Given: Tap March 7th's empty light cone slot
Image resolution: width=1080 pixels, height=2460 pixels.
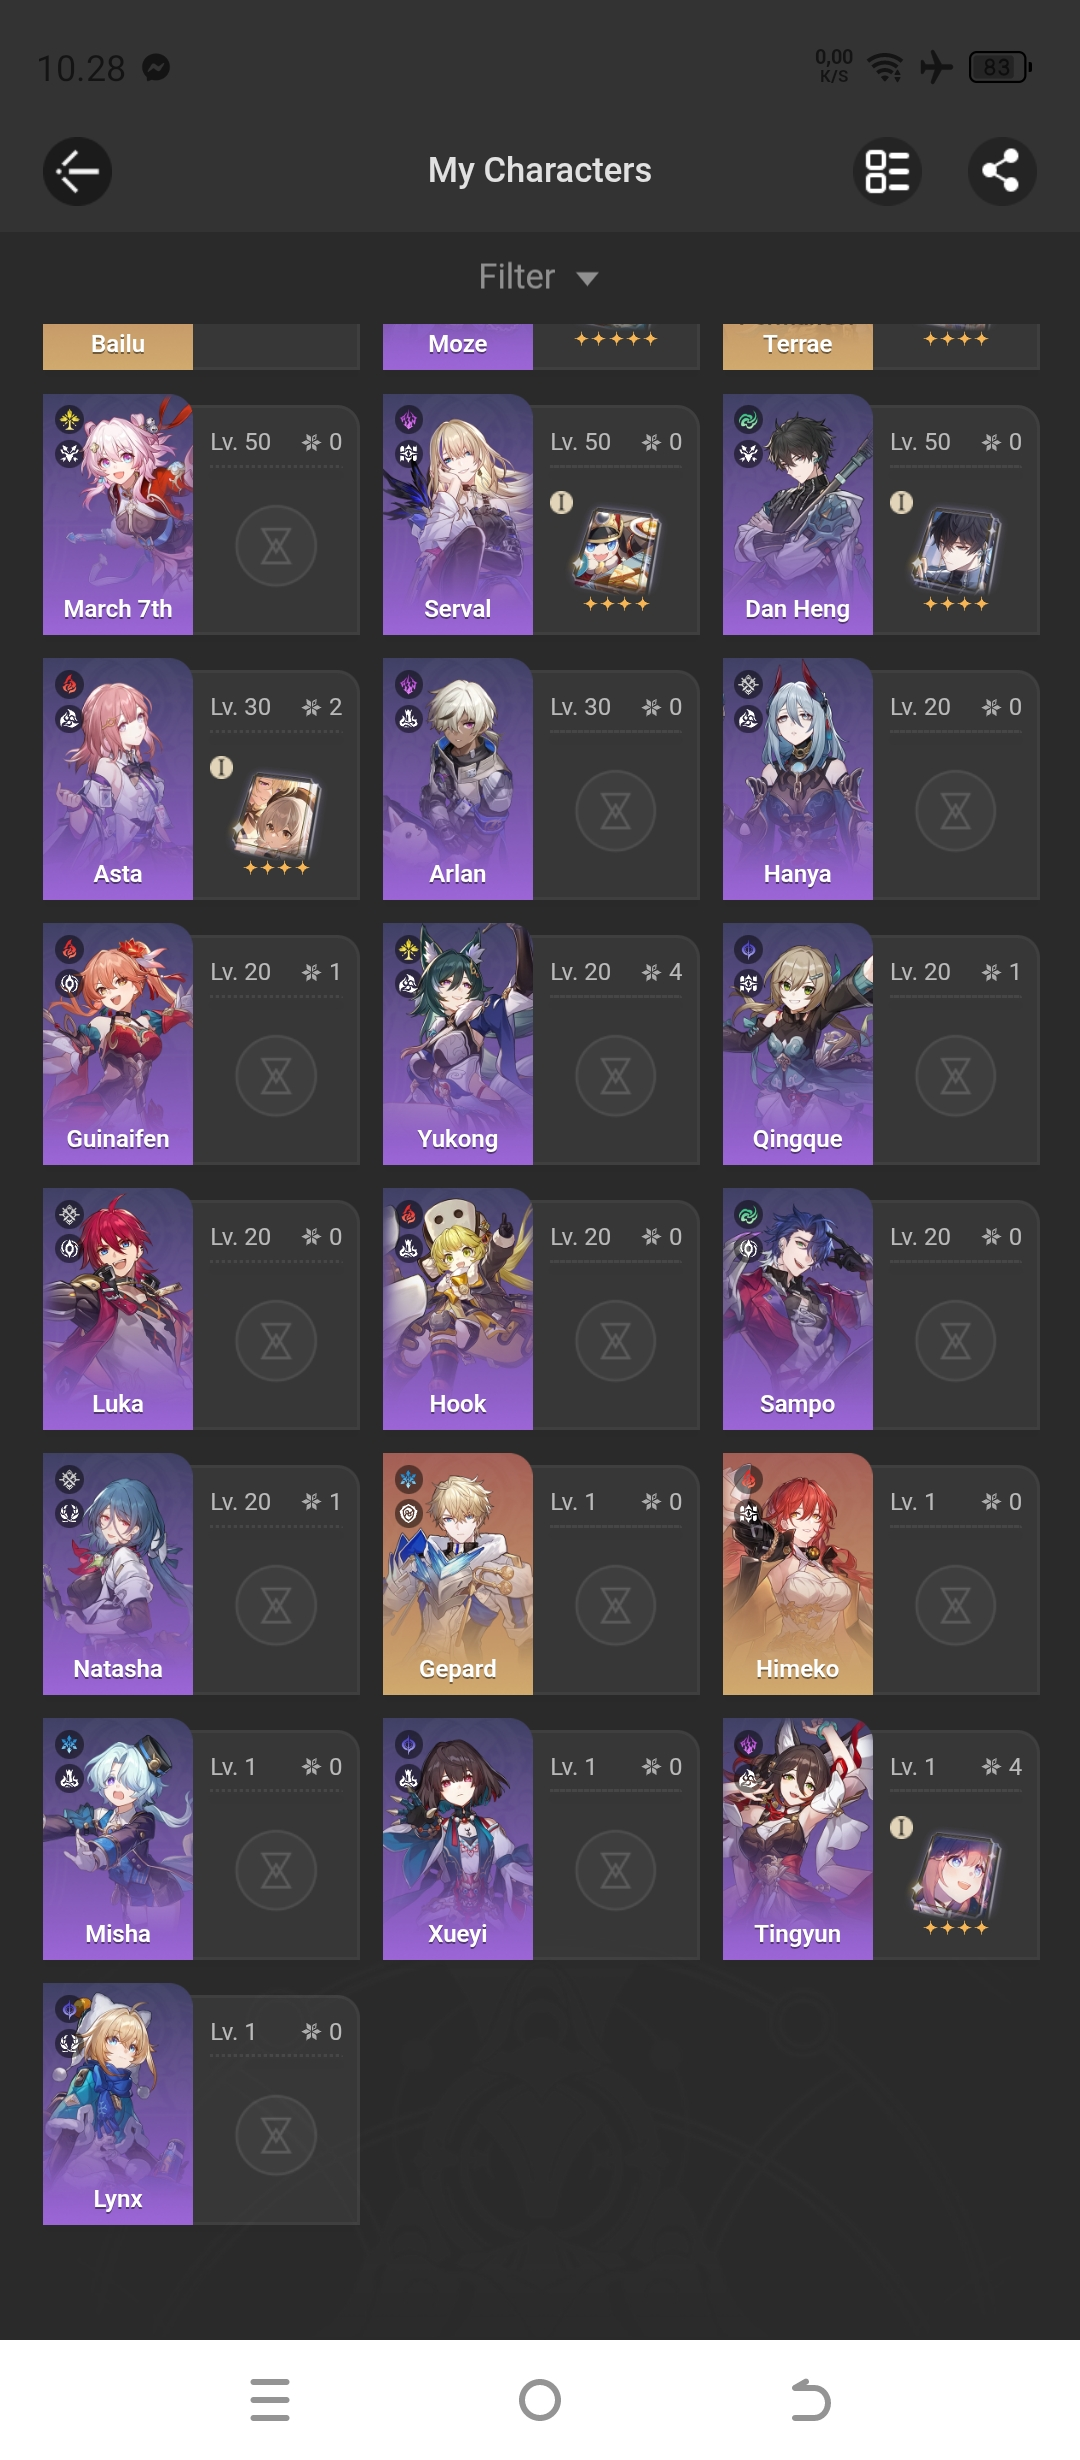Looking at the screenshot, I should click(x=276, y=546).
